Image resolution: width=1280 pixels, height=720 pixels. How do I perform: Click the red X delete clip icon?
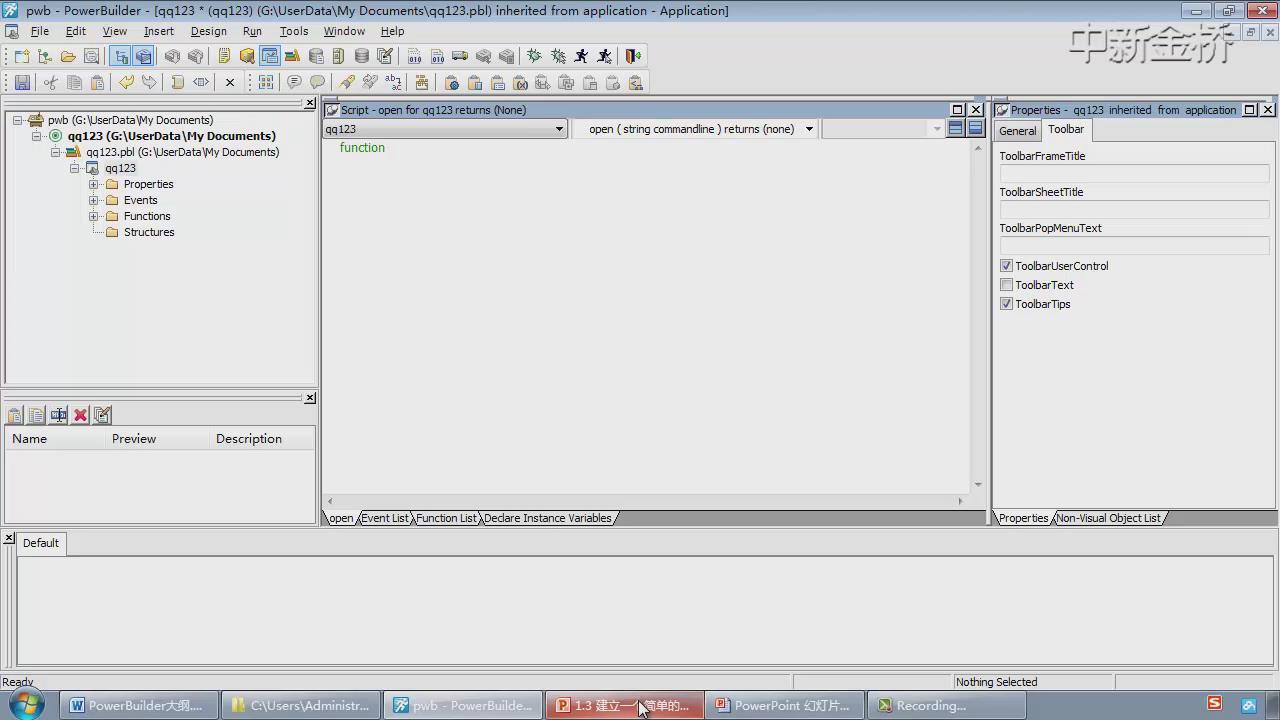(x=81, y=415)
